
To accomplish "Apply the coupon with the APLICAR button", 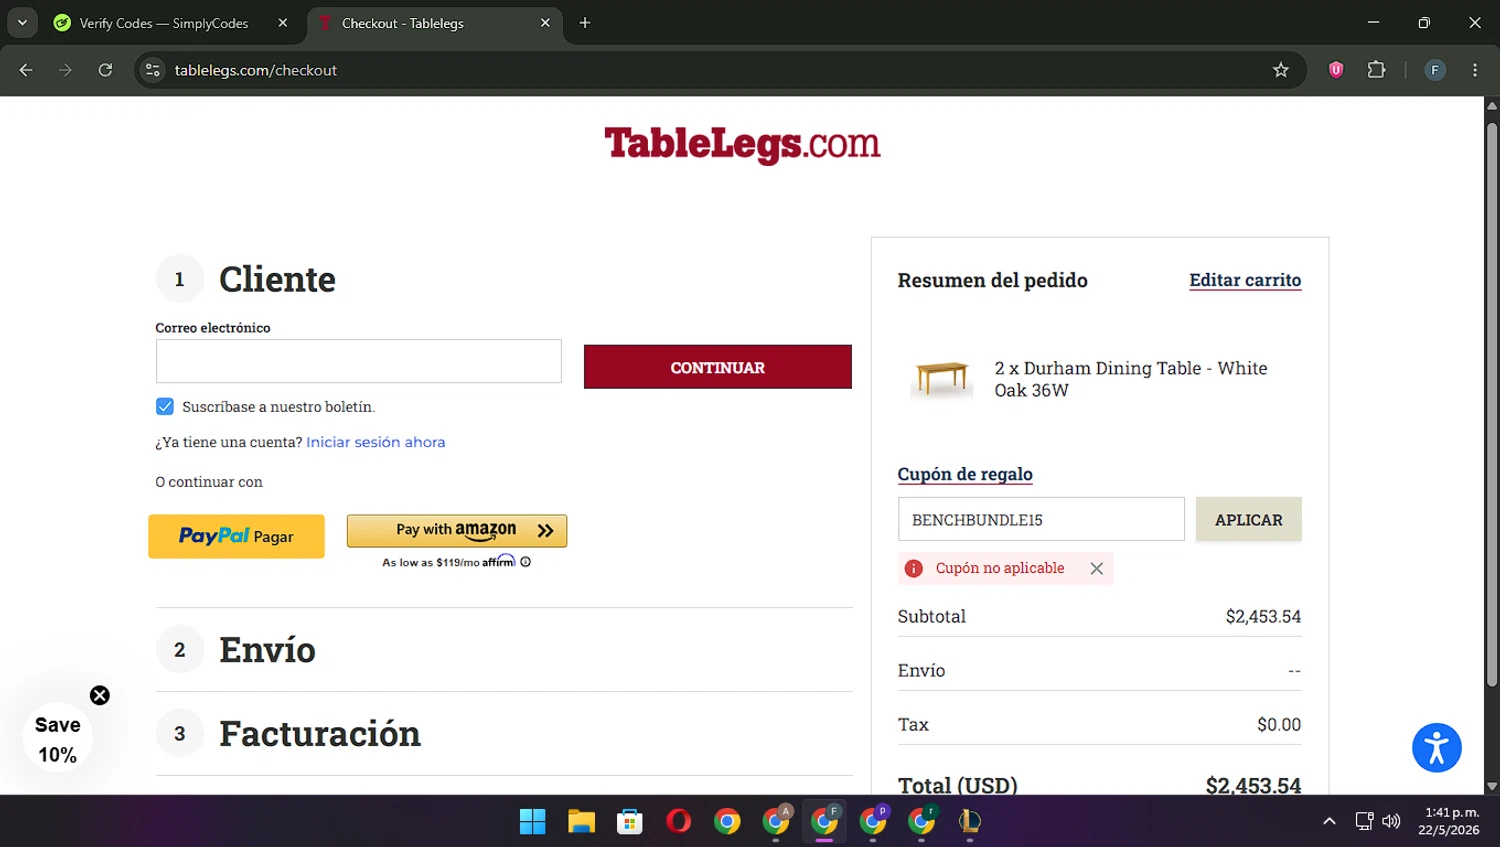I will coord(1249,519).
